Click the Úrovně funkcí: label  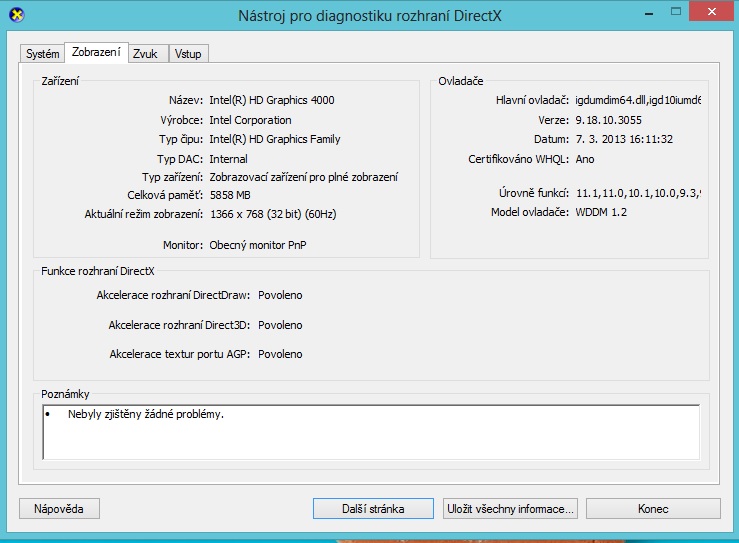coord(534,193)
